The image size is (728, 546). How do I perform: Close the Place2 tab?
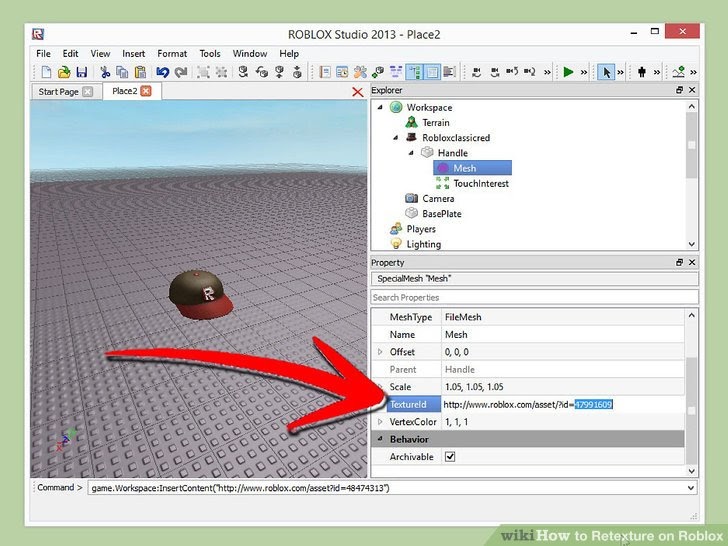coord(146,91)
